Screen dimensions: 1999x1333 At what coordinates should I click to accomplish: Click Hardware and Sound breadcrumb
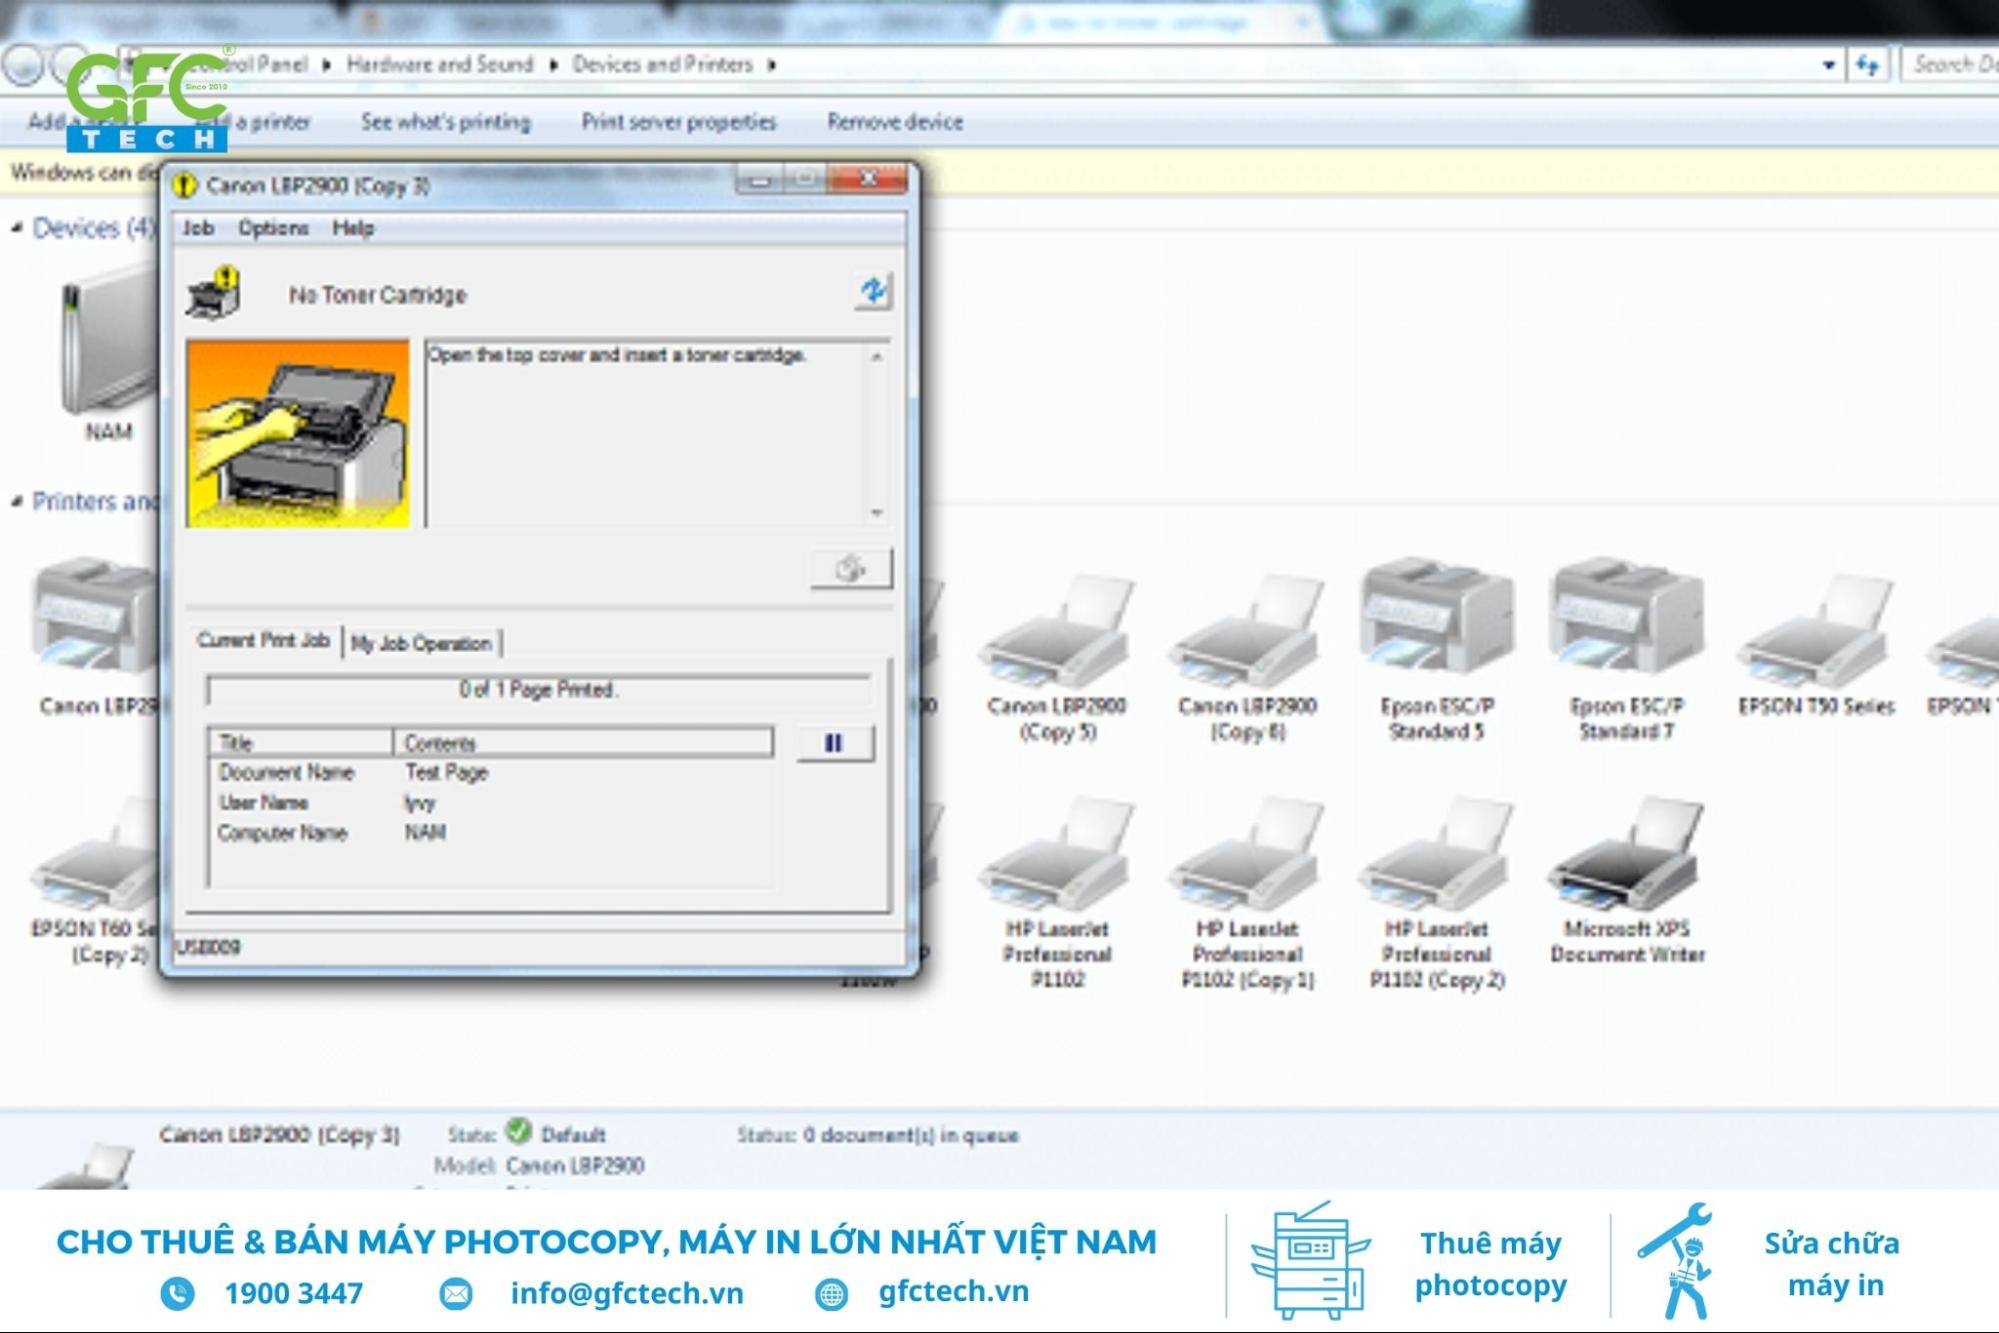(x=440, y=64)
